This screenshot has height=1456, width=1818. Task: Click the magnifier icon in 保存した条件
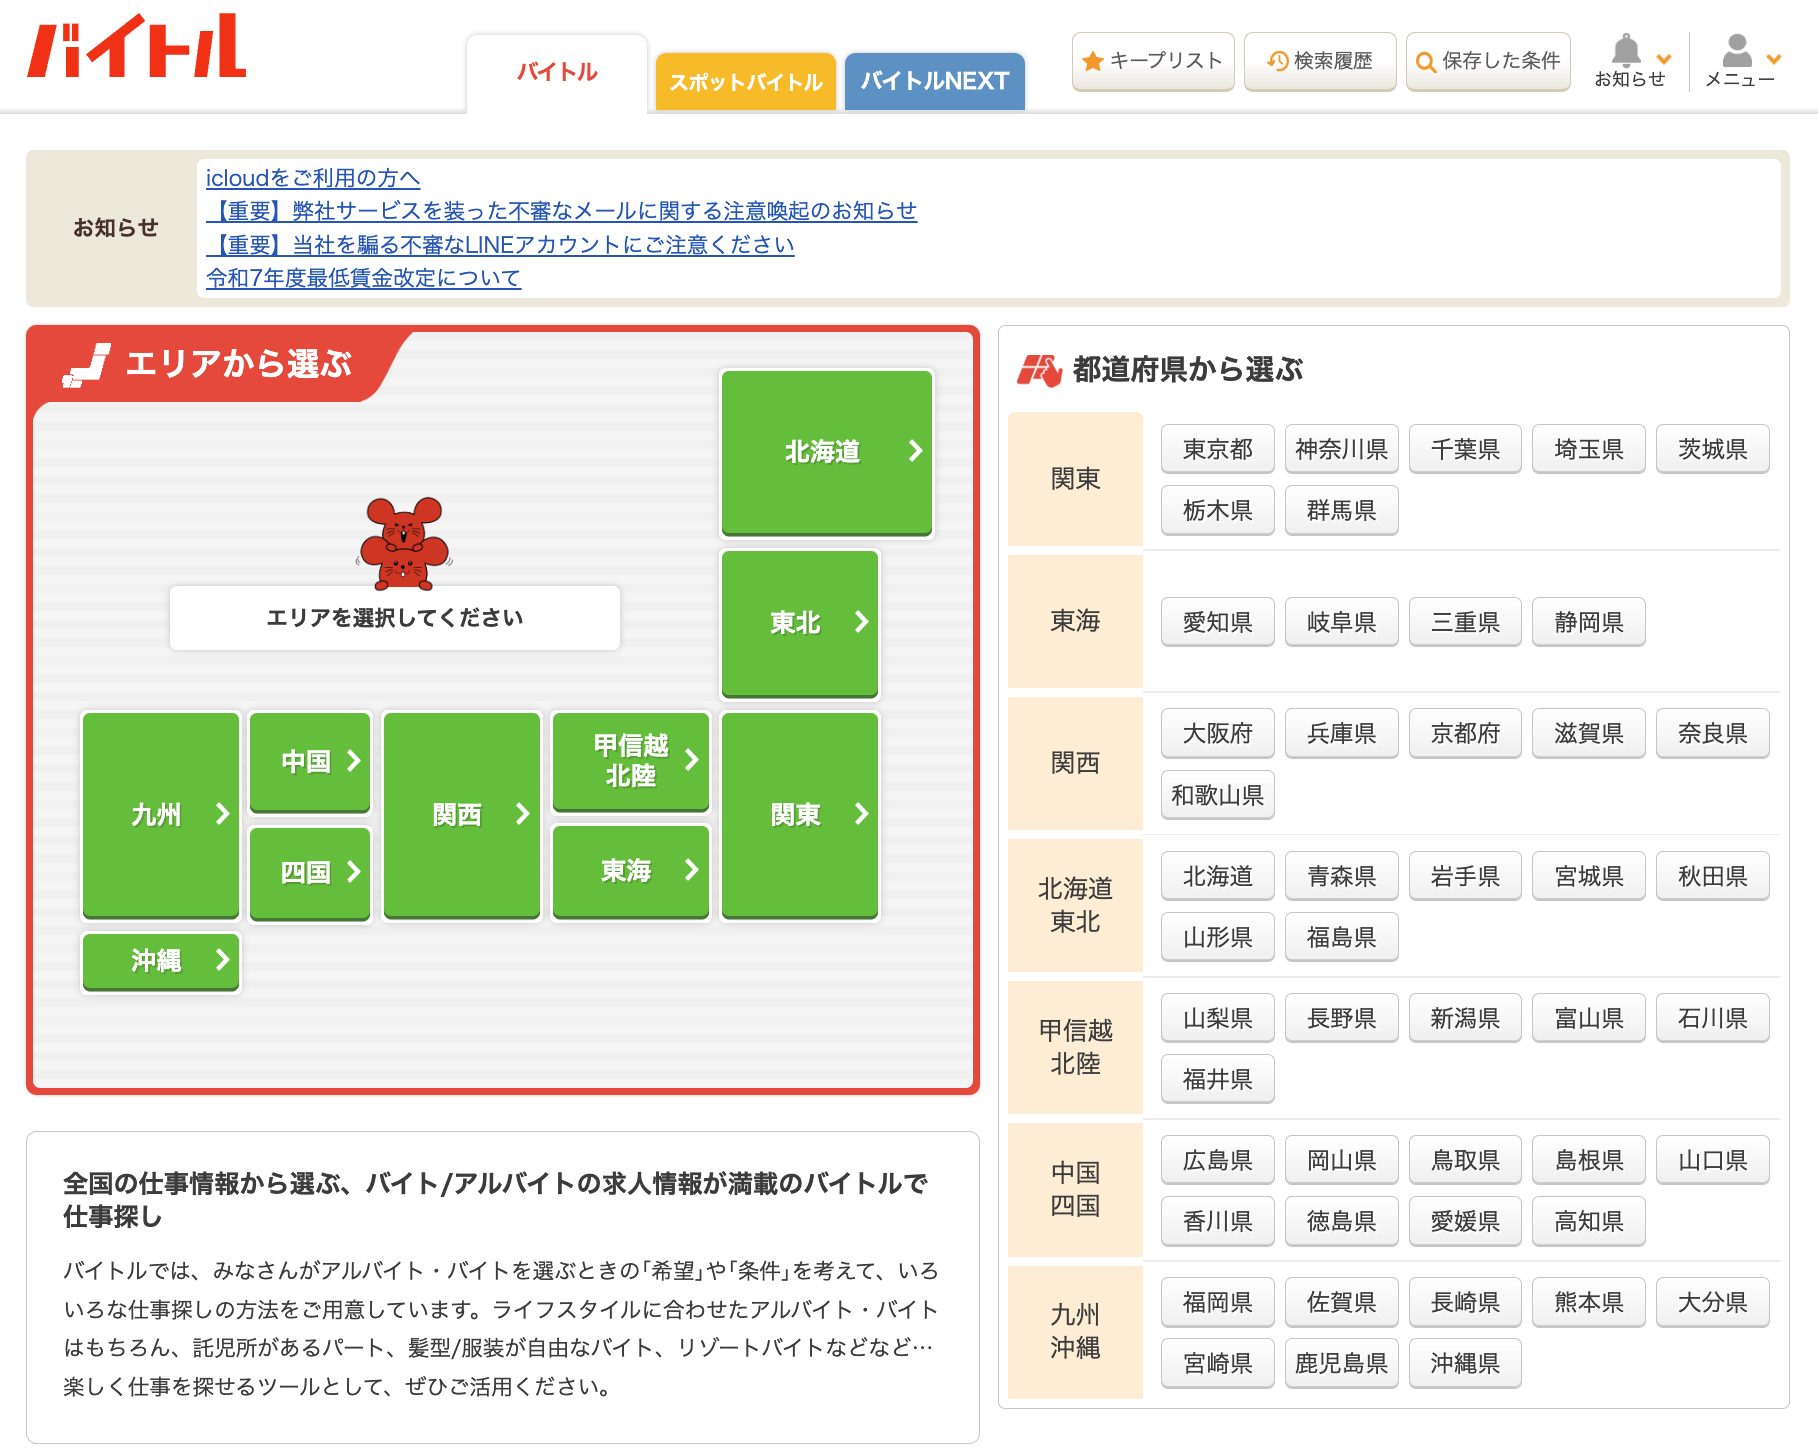(x=1425, y=62)
